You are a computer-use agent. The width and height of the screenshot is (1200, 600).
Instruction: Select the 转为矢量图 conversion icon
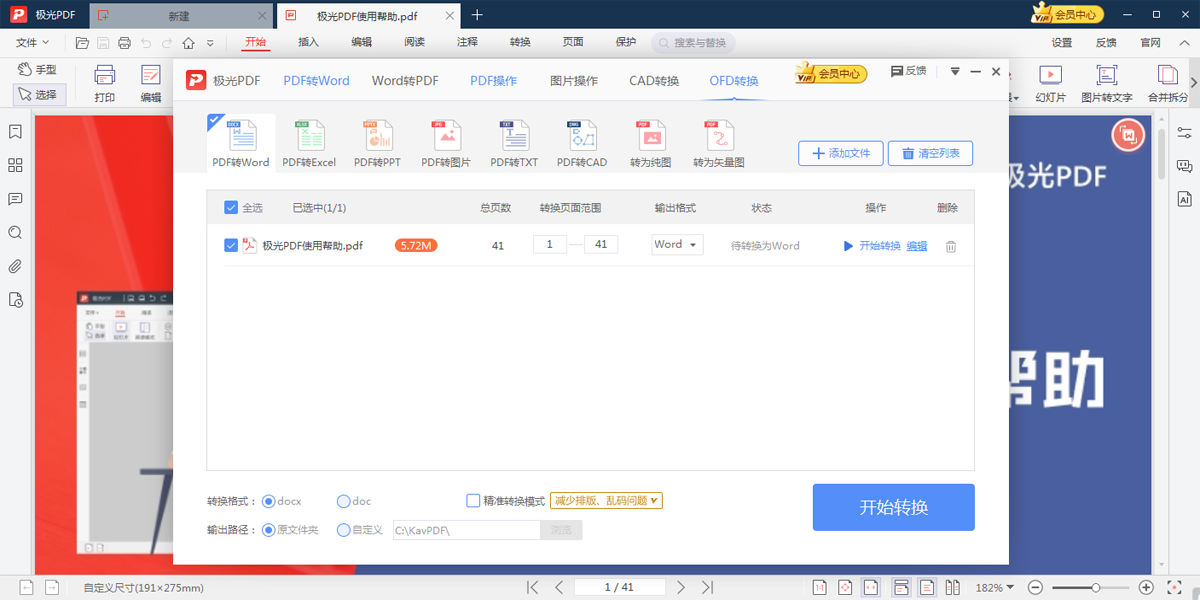pyautogui.click(x=719, y=143)
